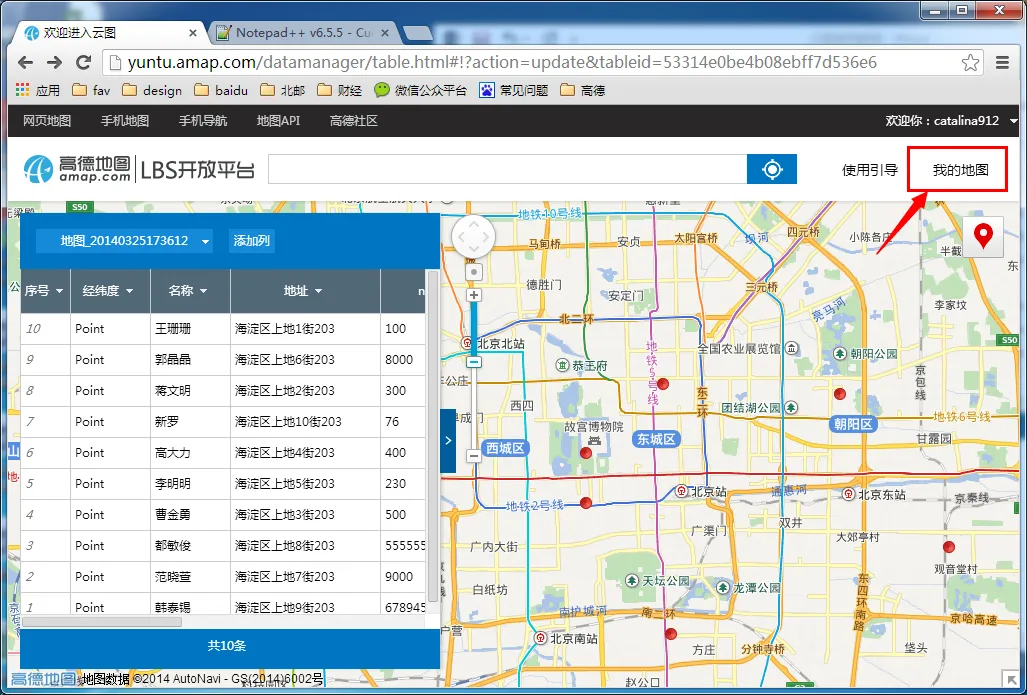Viewport: 1027px width, 695px height.
Task: Open 地图API in top navigation
Action: [278, 121]
